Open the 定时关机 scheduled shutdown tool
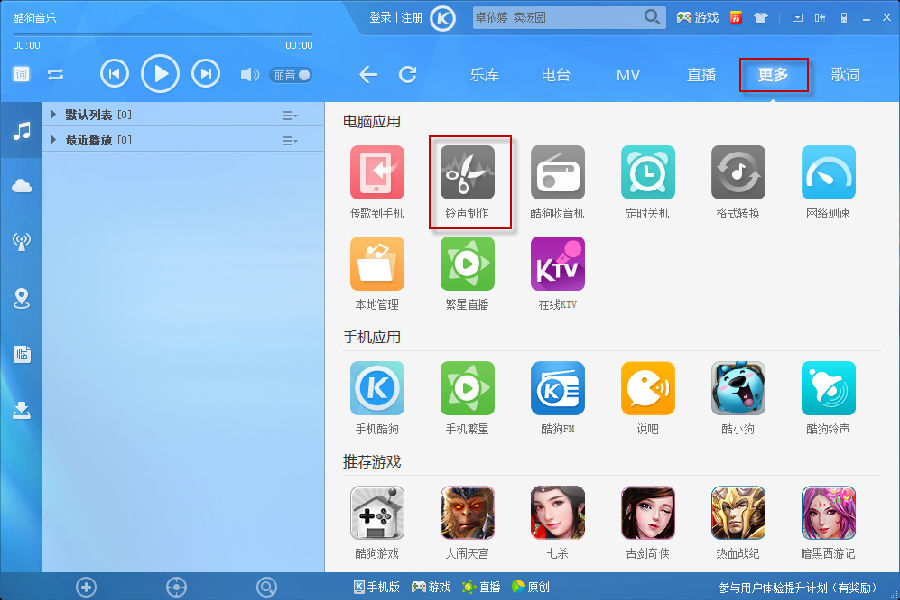 coord(647,180)
